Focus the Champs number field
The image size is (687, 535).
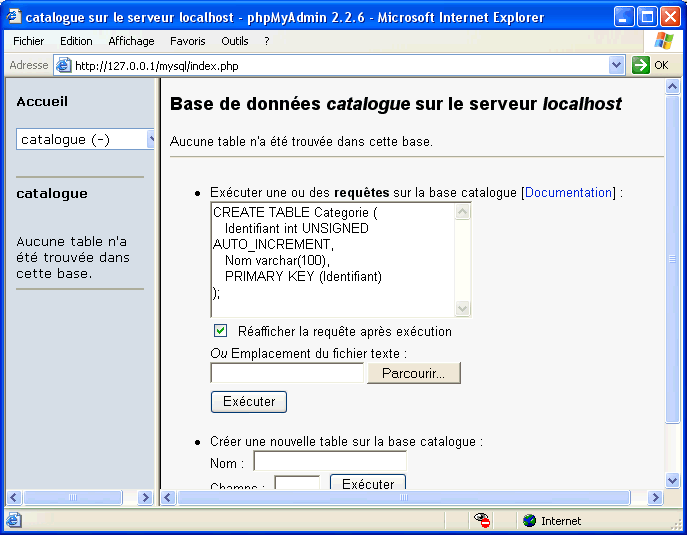(x=297, y=482)
